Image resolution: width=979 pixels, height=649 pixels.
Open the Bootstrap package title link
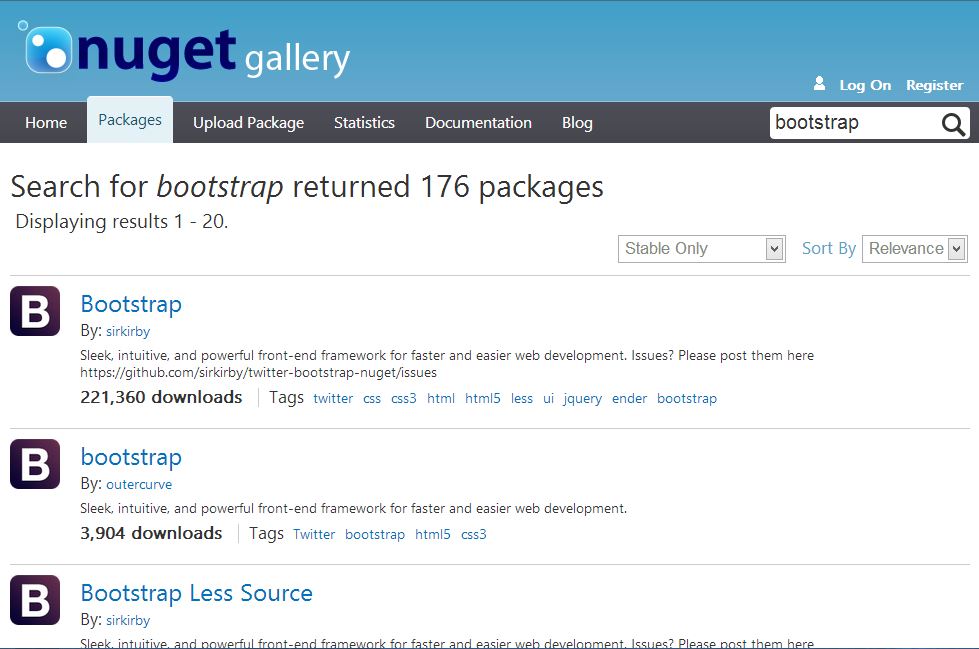131,304
